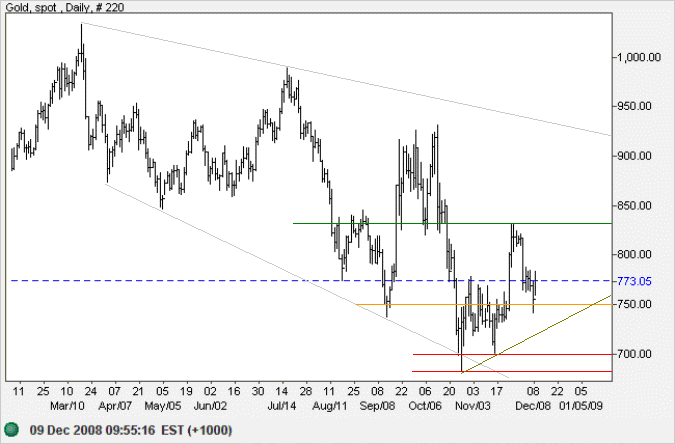The image size is (675, 444).
Task: Select the olive rising trendline
Action: pyautogui.click(x=536, y=334)
